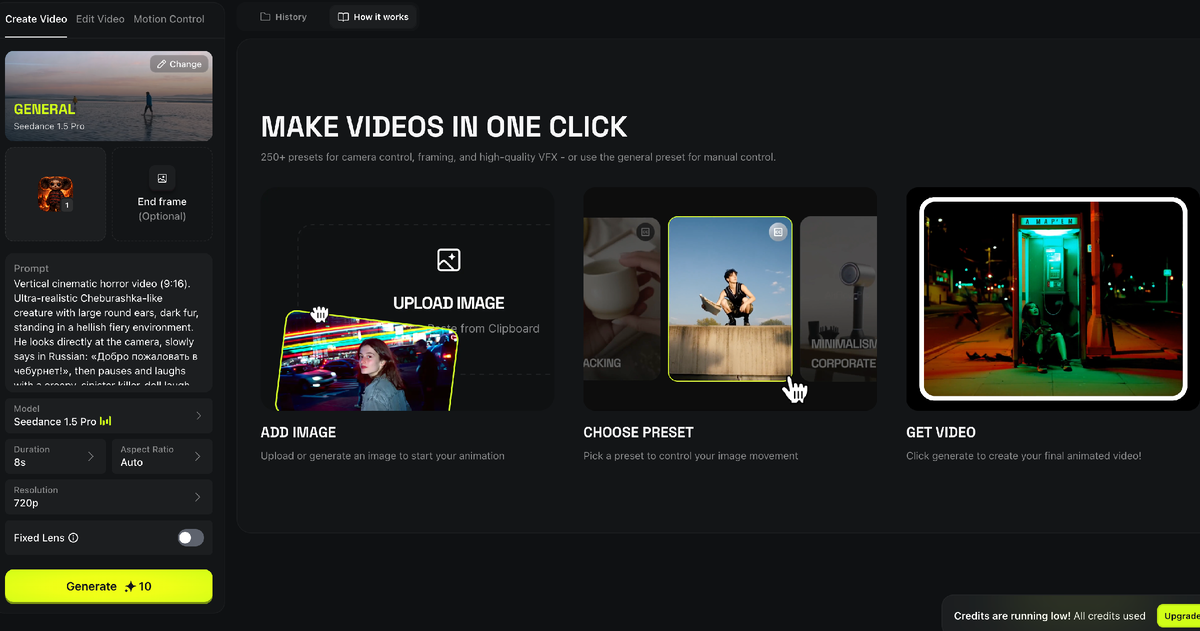Click the icon atop the skater preset
This screenshot has height=631, width=1200.
click(x=777, y=231)
